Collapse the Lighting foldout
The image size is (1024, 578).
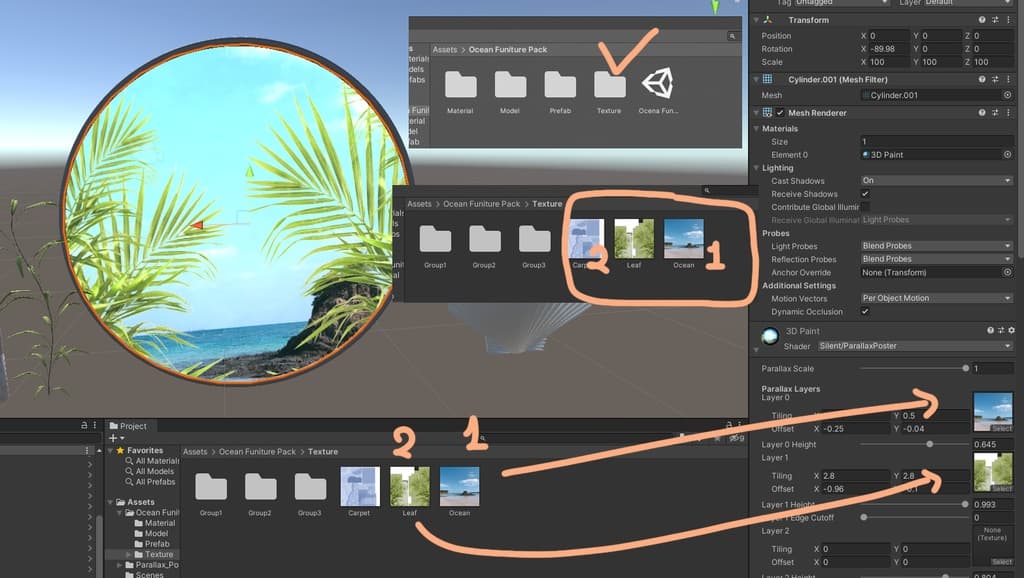pos(756,168)
